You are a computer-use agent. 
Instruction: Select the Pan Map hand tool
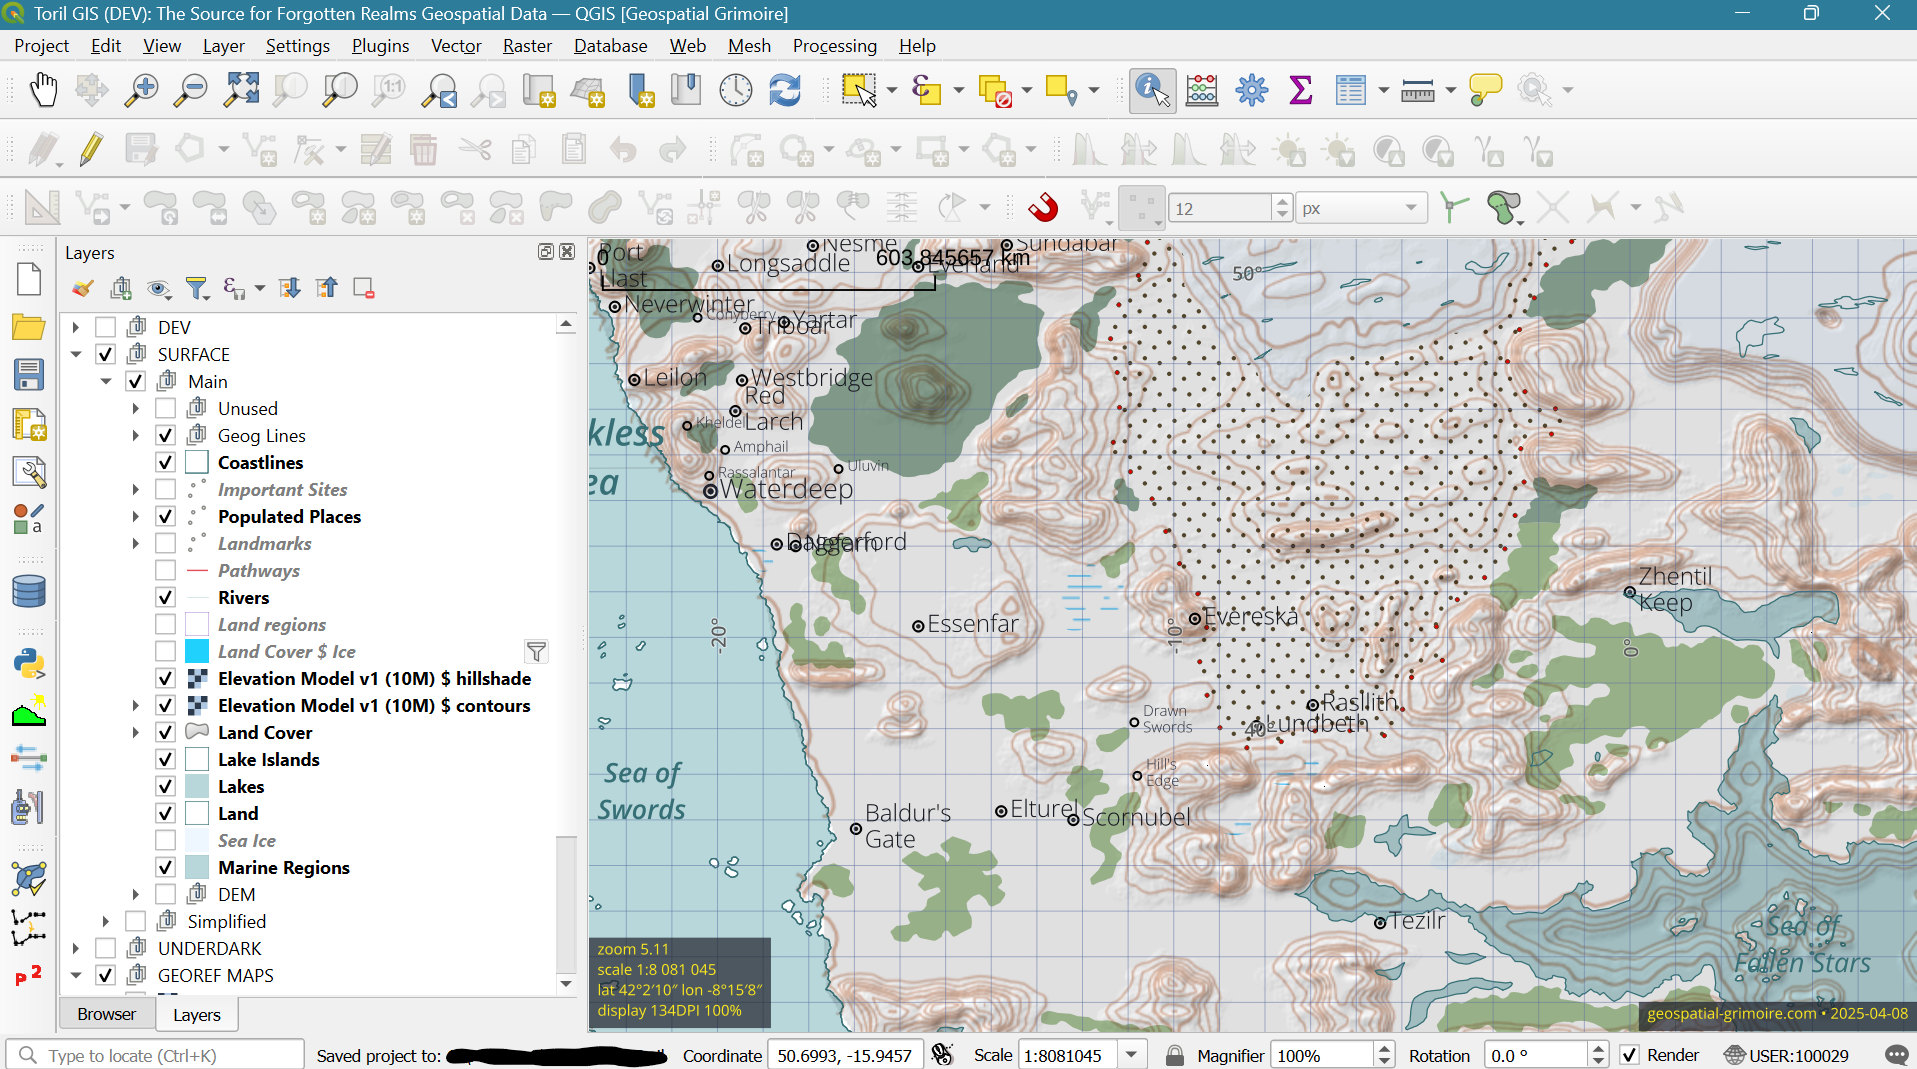42,90
